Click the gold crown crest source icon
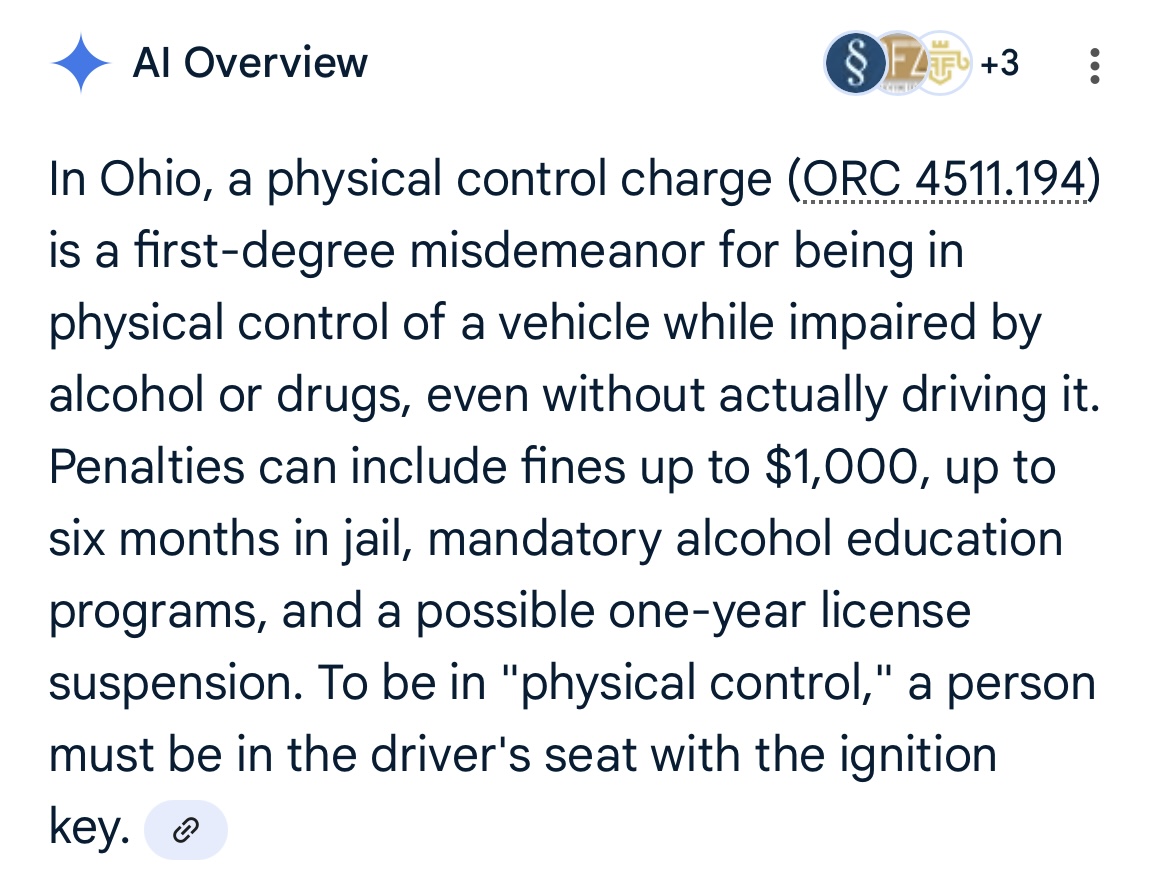 tap(943, 66)
